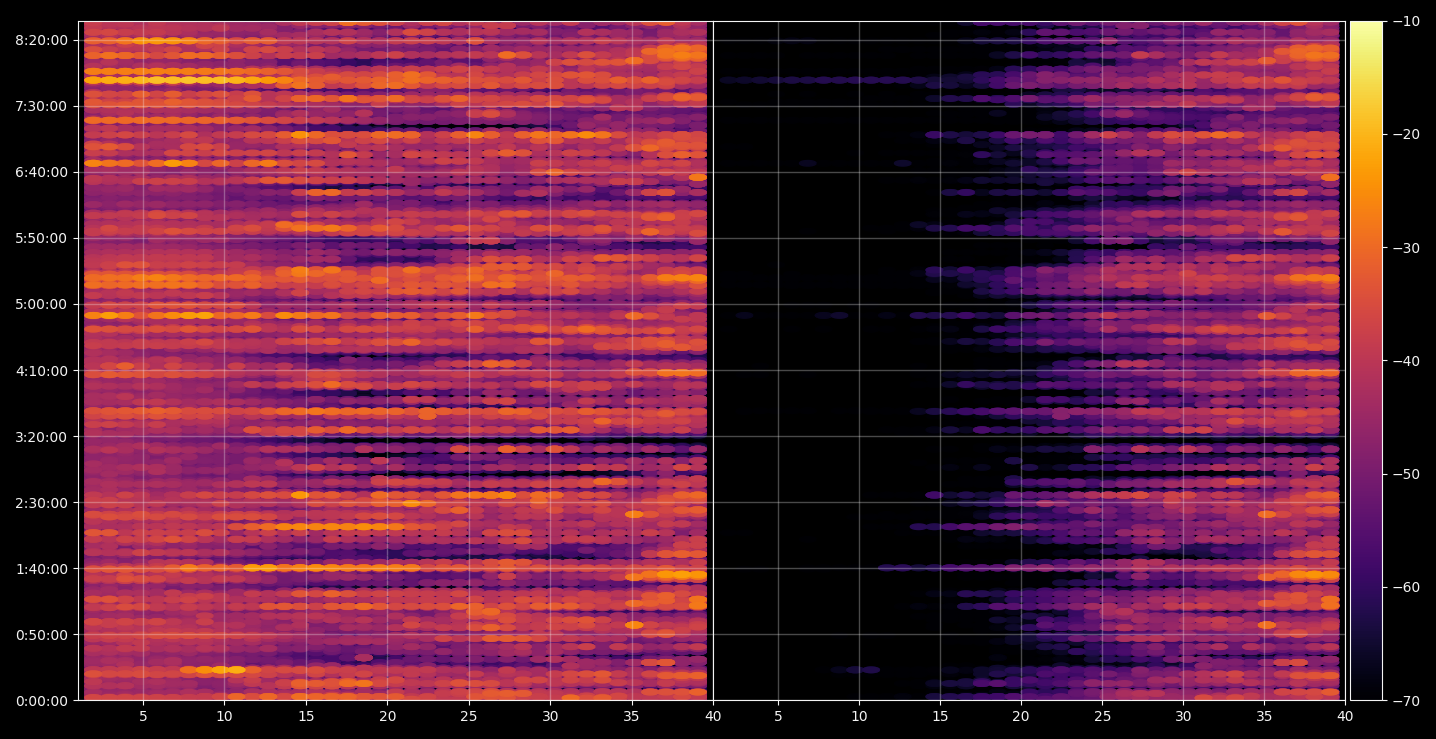Select x-axis label 10 under left heatmap

pyautogui.click(x=224, y=716)
